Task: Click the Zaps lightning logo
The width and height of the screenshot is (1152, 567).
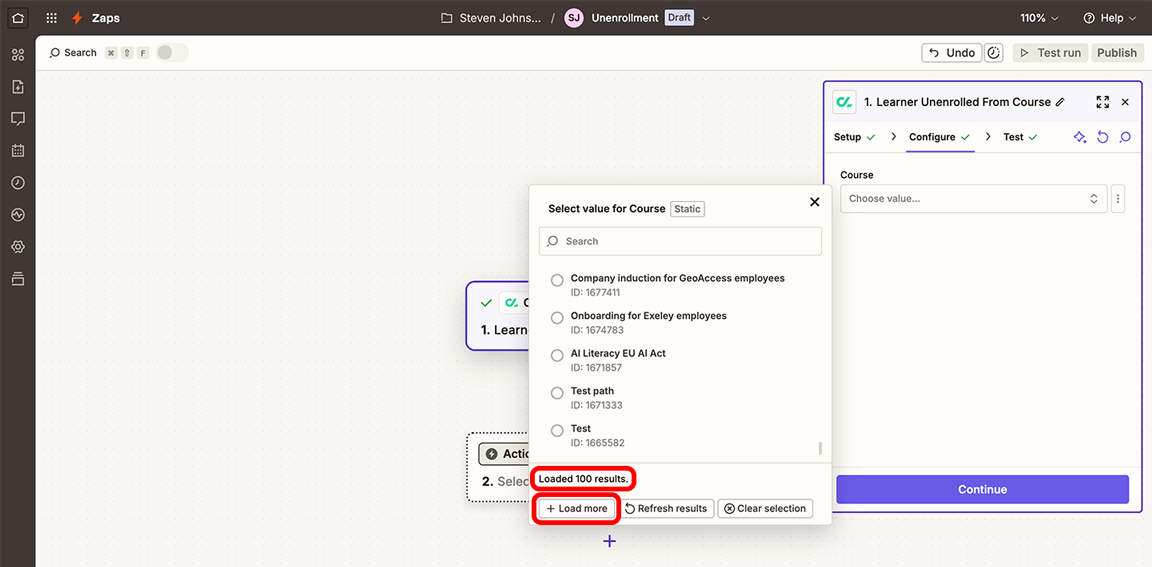Action: point(77,18)
